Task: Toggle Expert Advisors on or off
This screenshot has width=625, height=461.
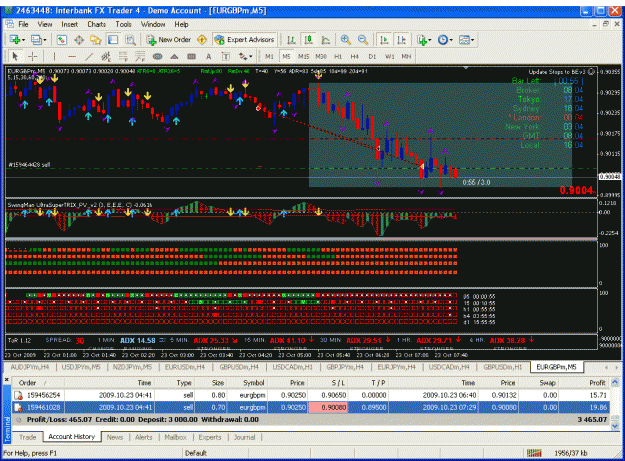Action: point(244,40)
